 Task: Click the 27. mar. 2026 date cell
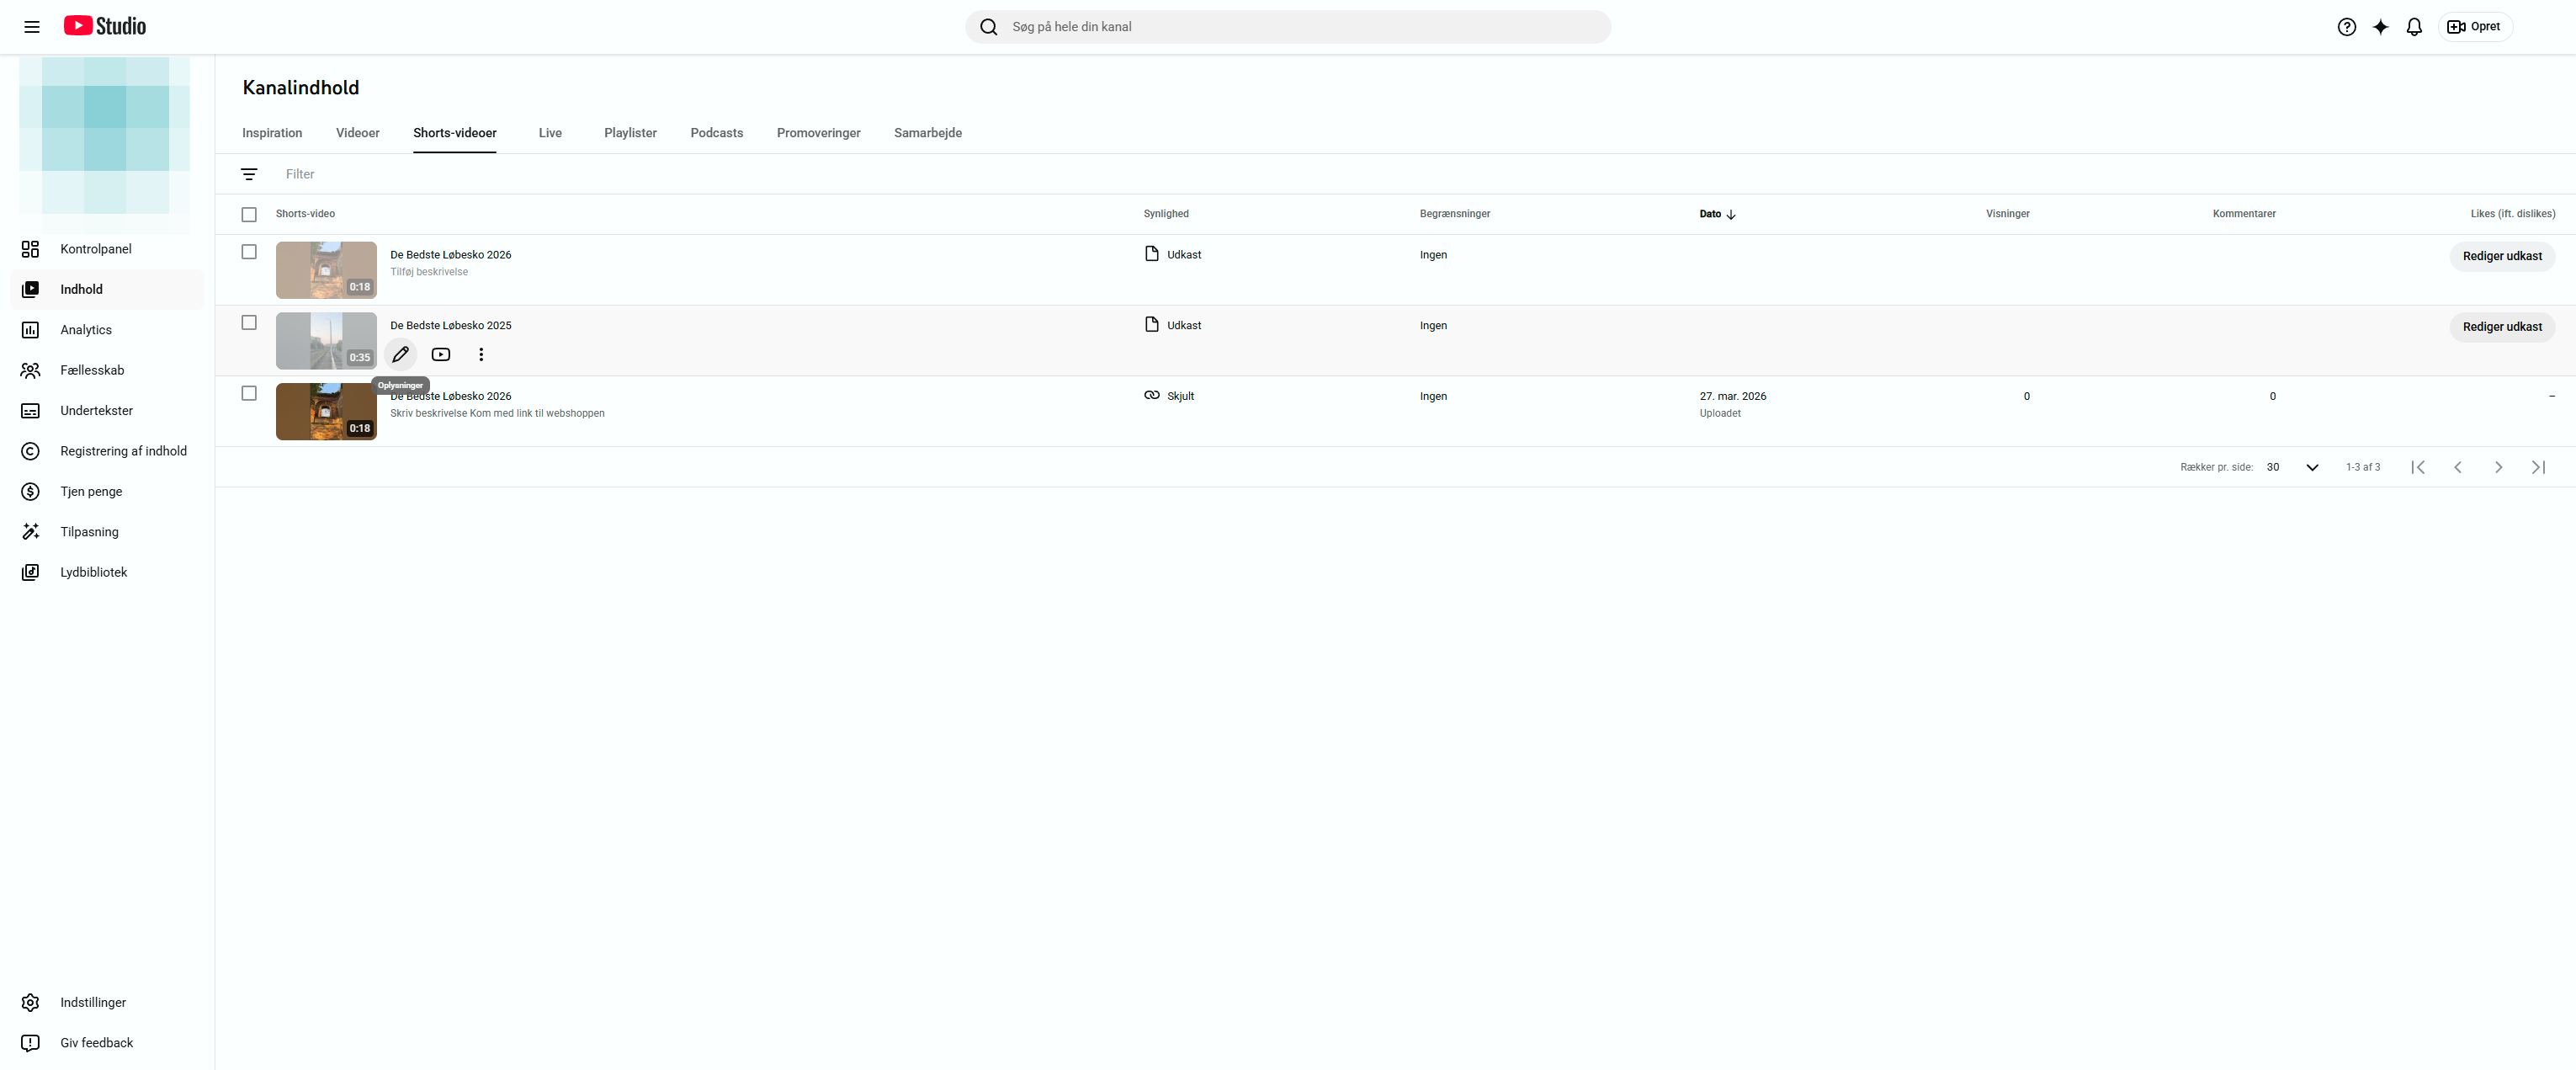[1733, 396]
